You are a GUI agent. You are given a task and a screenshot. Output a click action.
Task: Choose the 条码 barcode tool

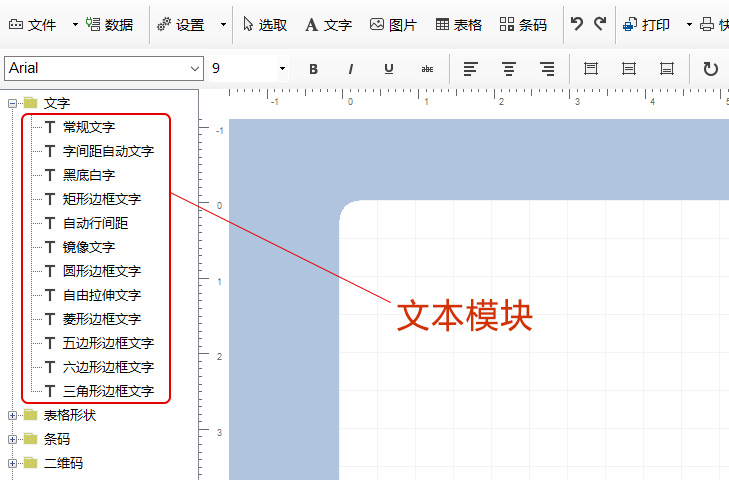523,25
